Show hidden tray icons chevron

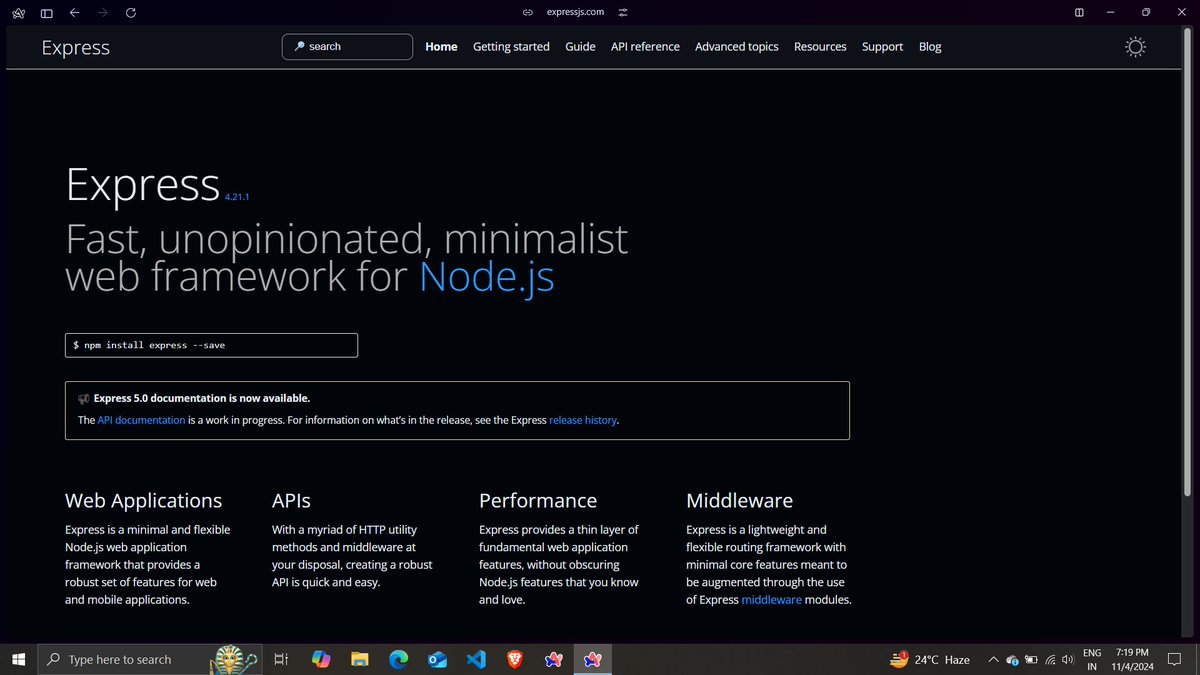993,659
